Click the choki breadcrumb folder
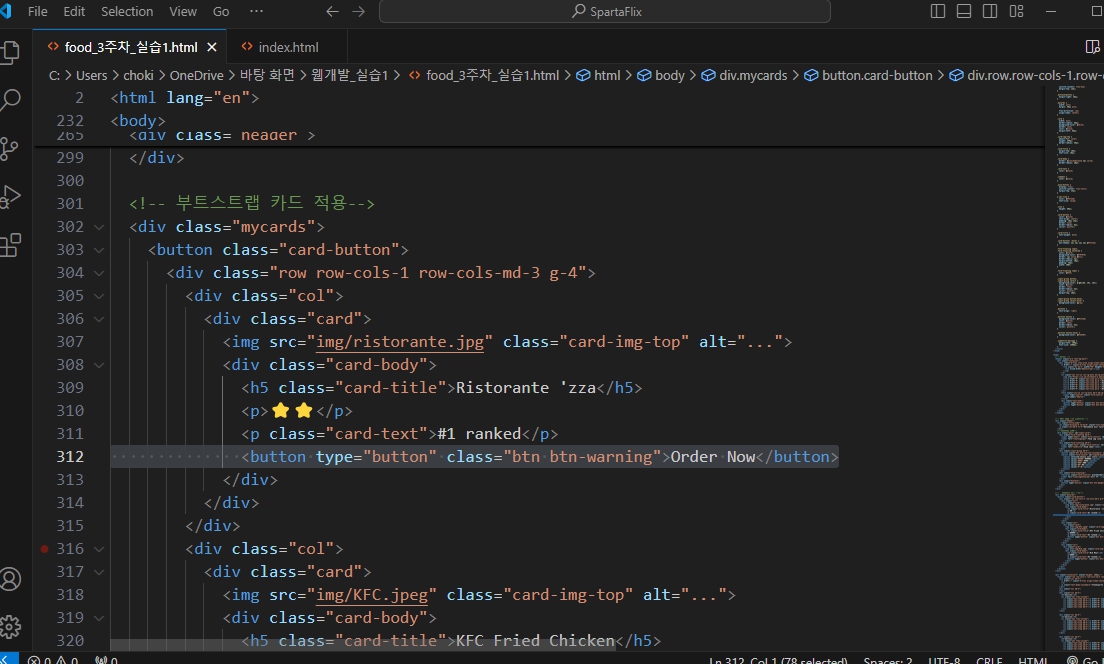1104x664 pixels. click(x=138, y=75)
